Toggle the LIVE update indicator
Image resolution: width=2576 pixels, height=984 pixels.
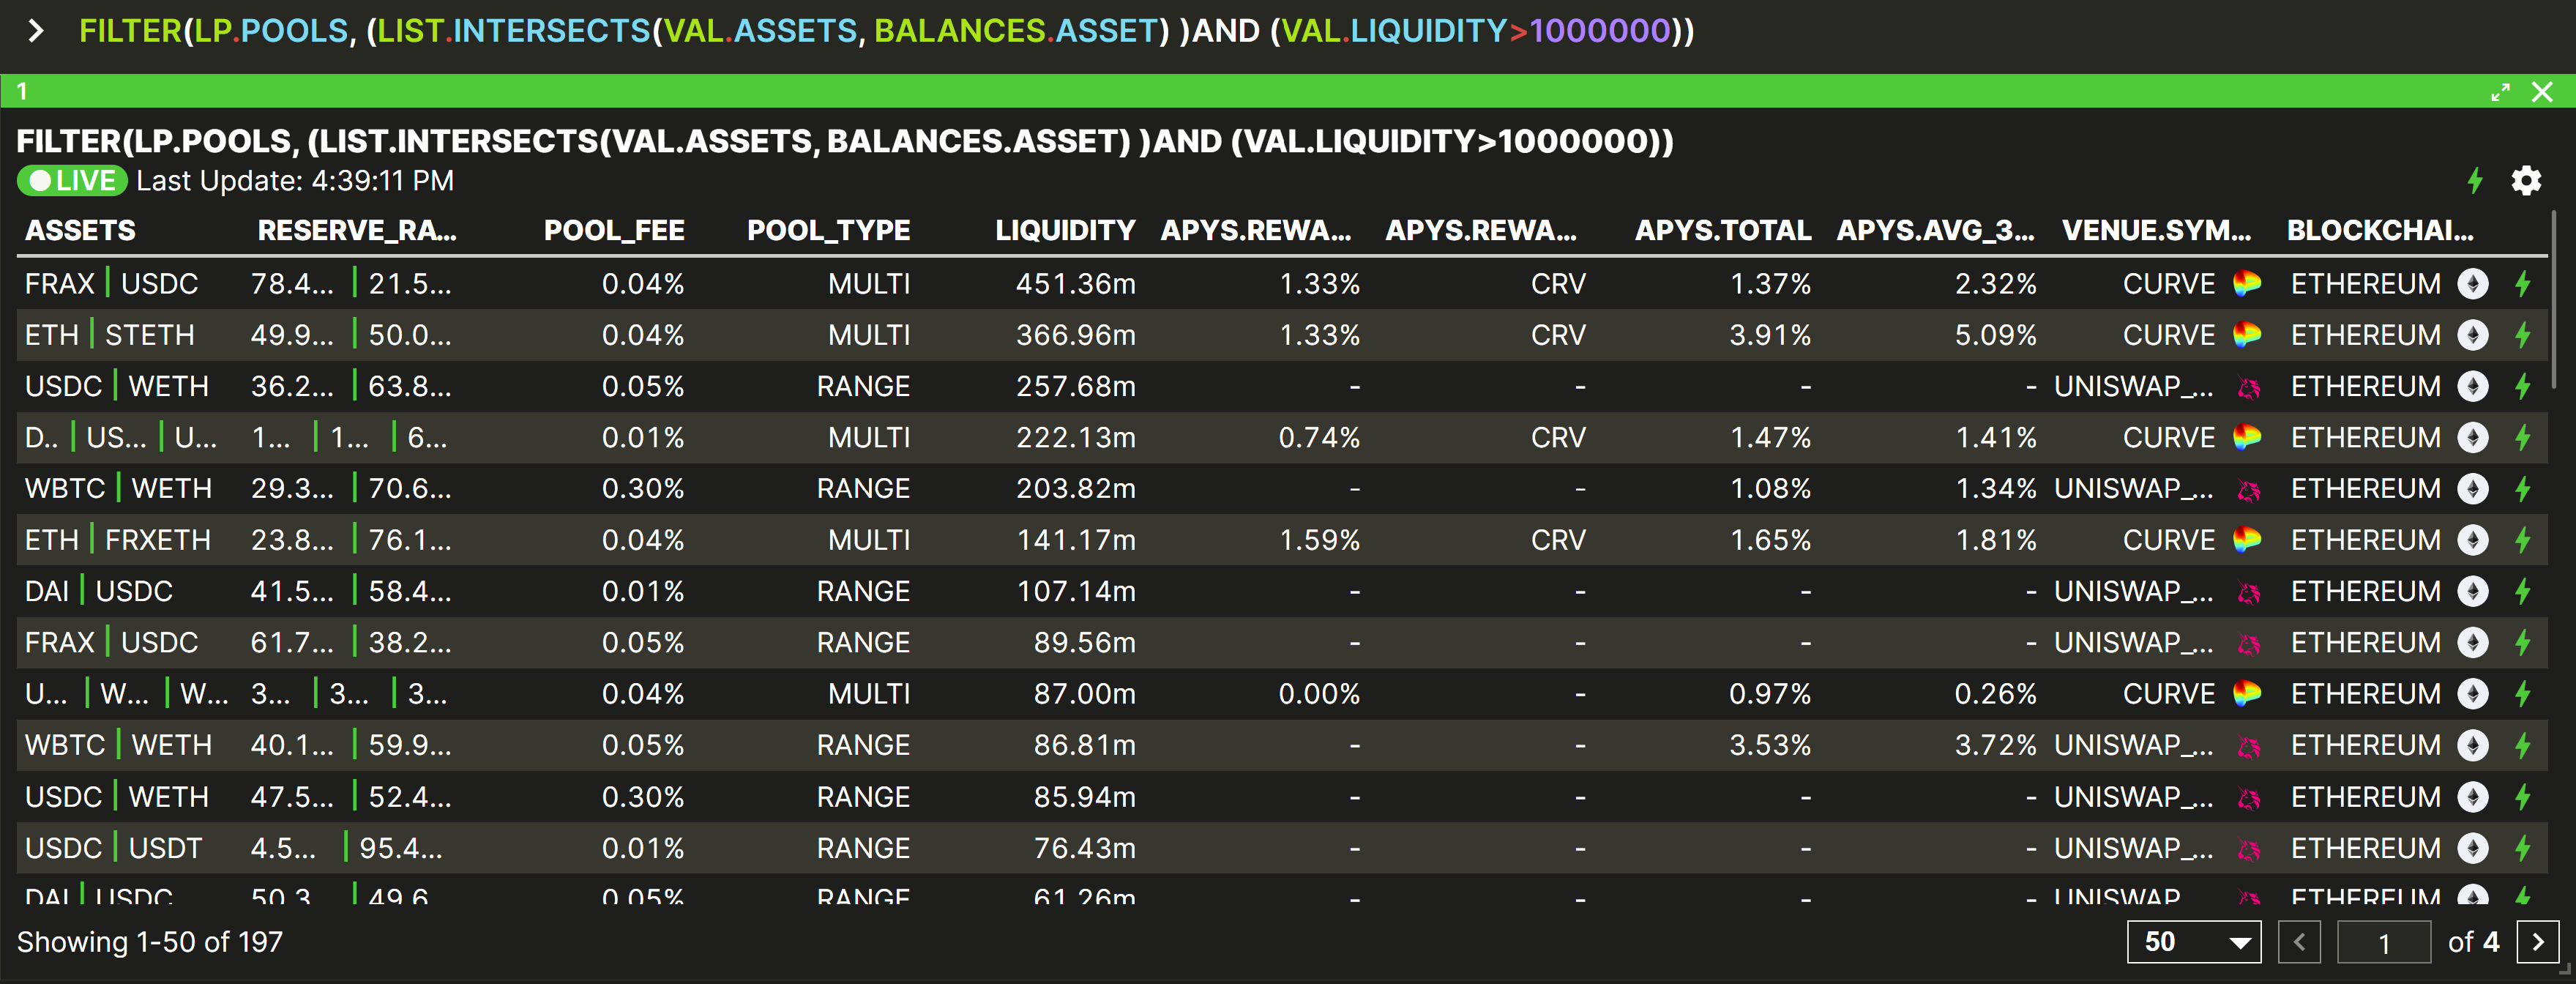72,181
